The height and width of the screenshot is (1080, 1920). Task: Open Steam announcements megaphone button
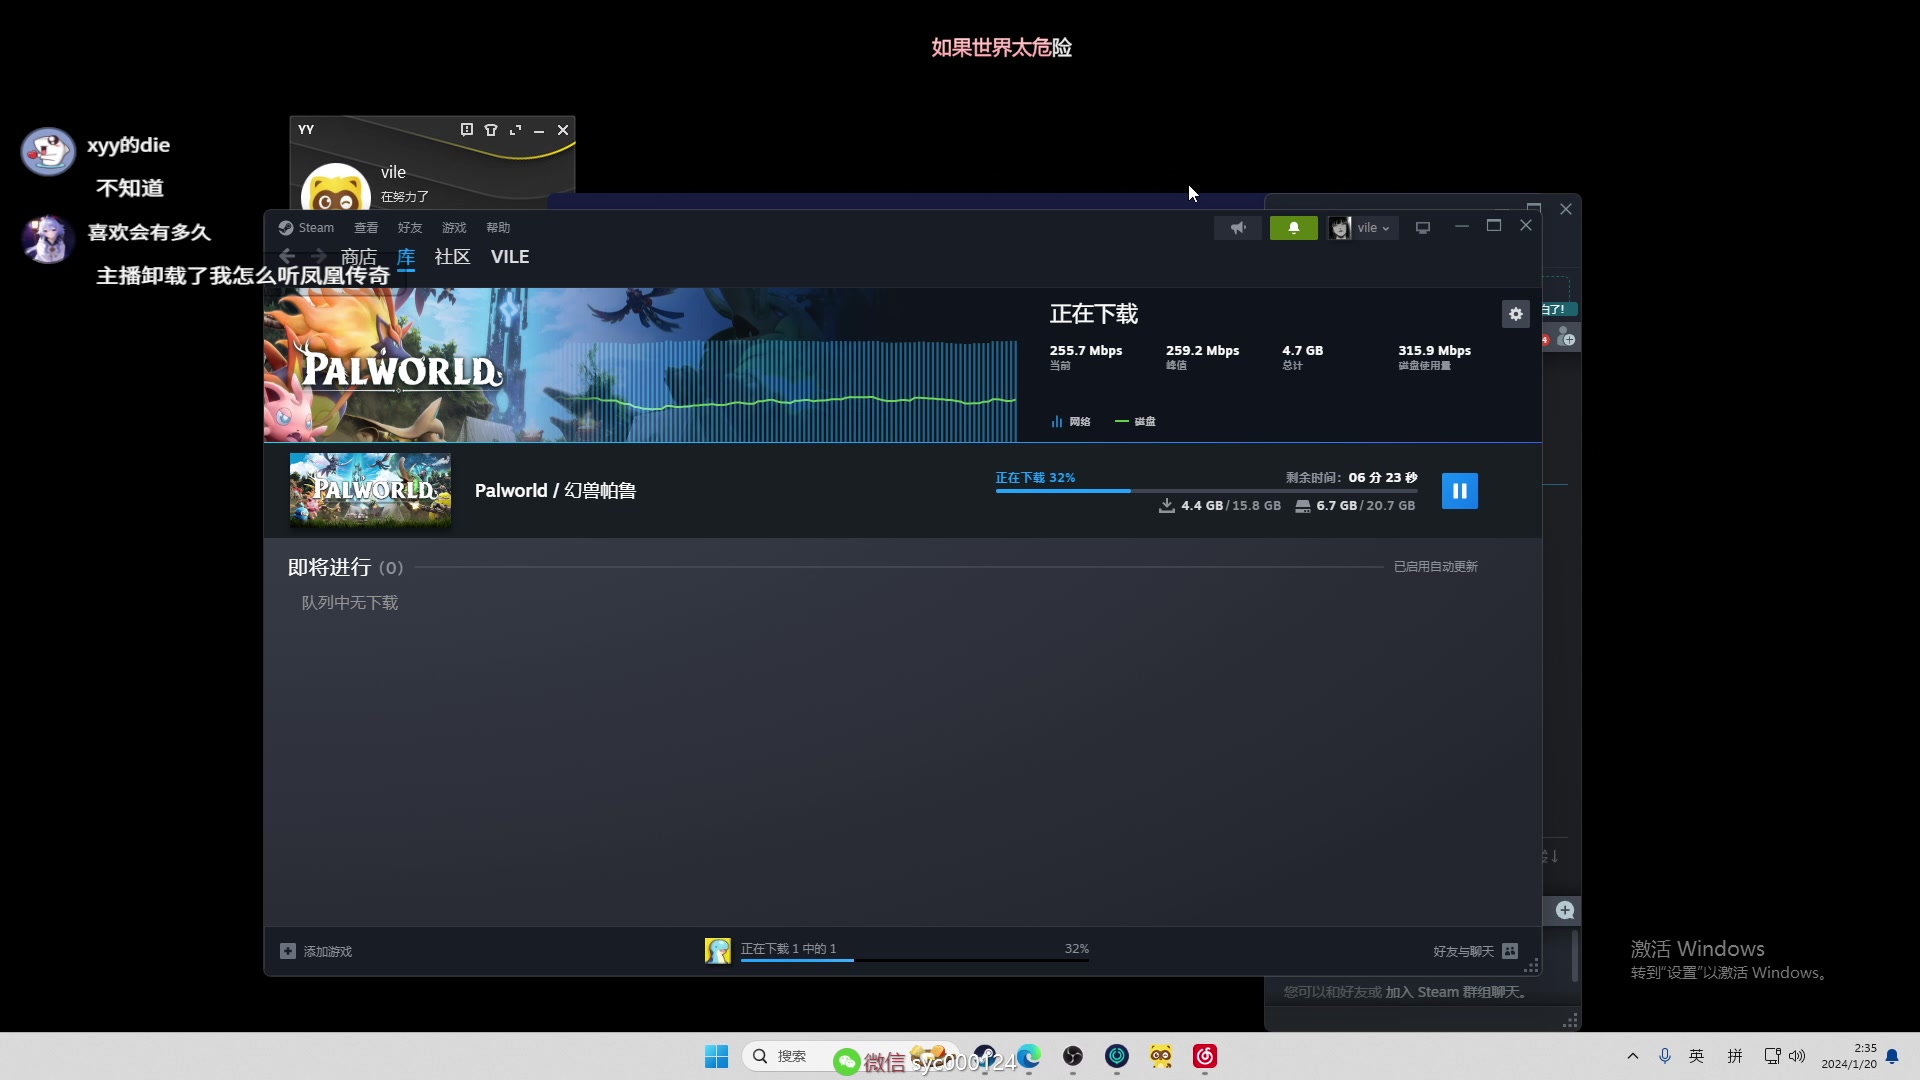(1238, 228)
